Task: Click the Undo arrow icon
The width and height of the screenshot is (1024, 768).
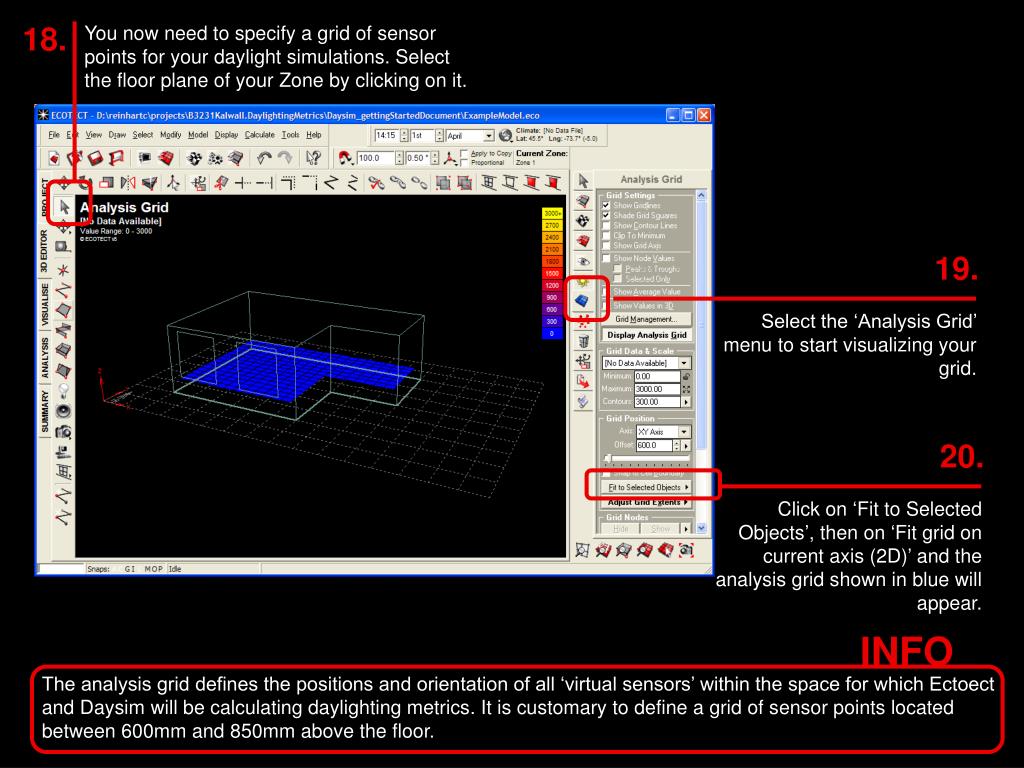Action: pos(264,158)
